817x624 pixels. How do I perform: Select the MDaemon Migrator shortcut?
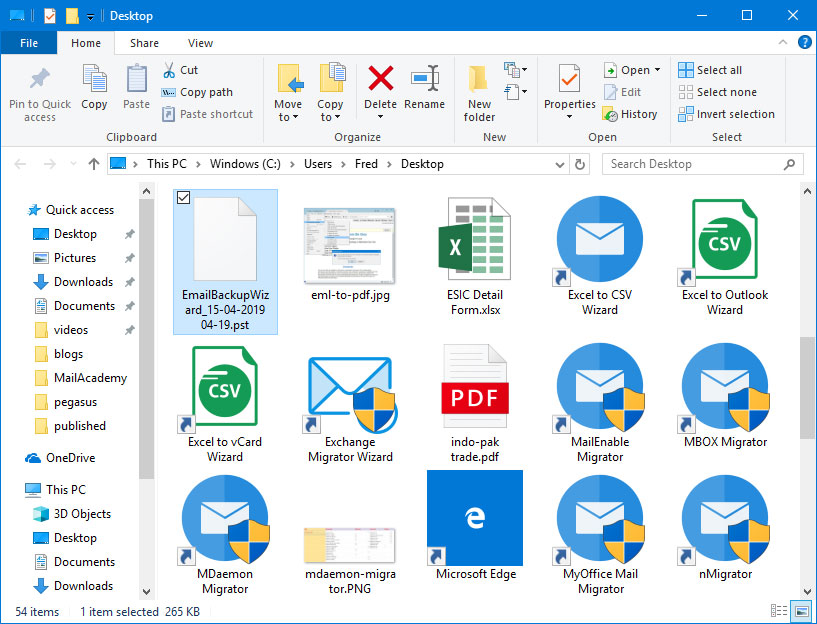coord(225,534)
